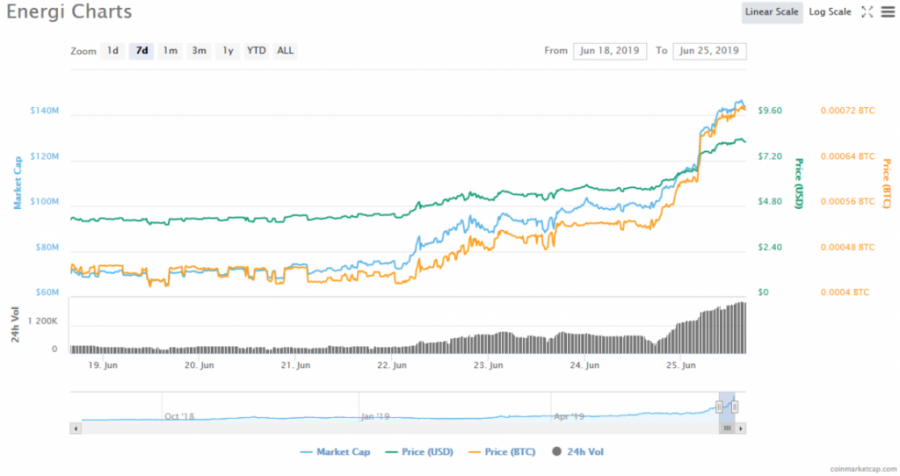The height and width of the screenshot is (476, 900).
Task: Edit the From date field
Action: 610,51
